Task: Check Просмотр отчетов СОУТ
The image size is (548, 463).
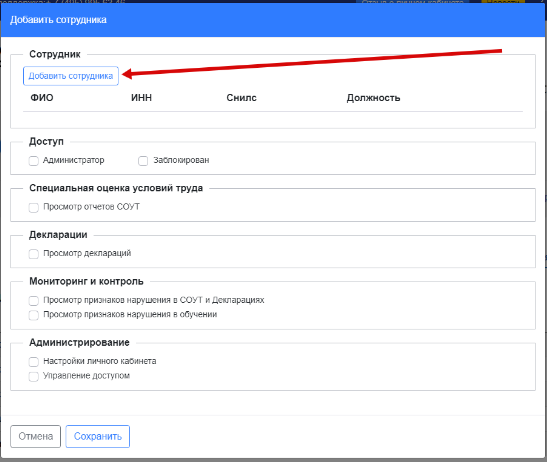Action: click(34, 207)
